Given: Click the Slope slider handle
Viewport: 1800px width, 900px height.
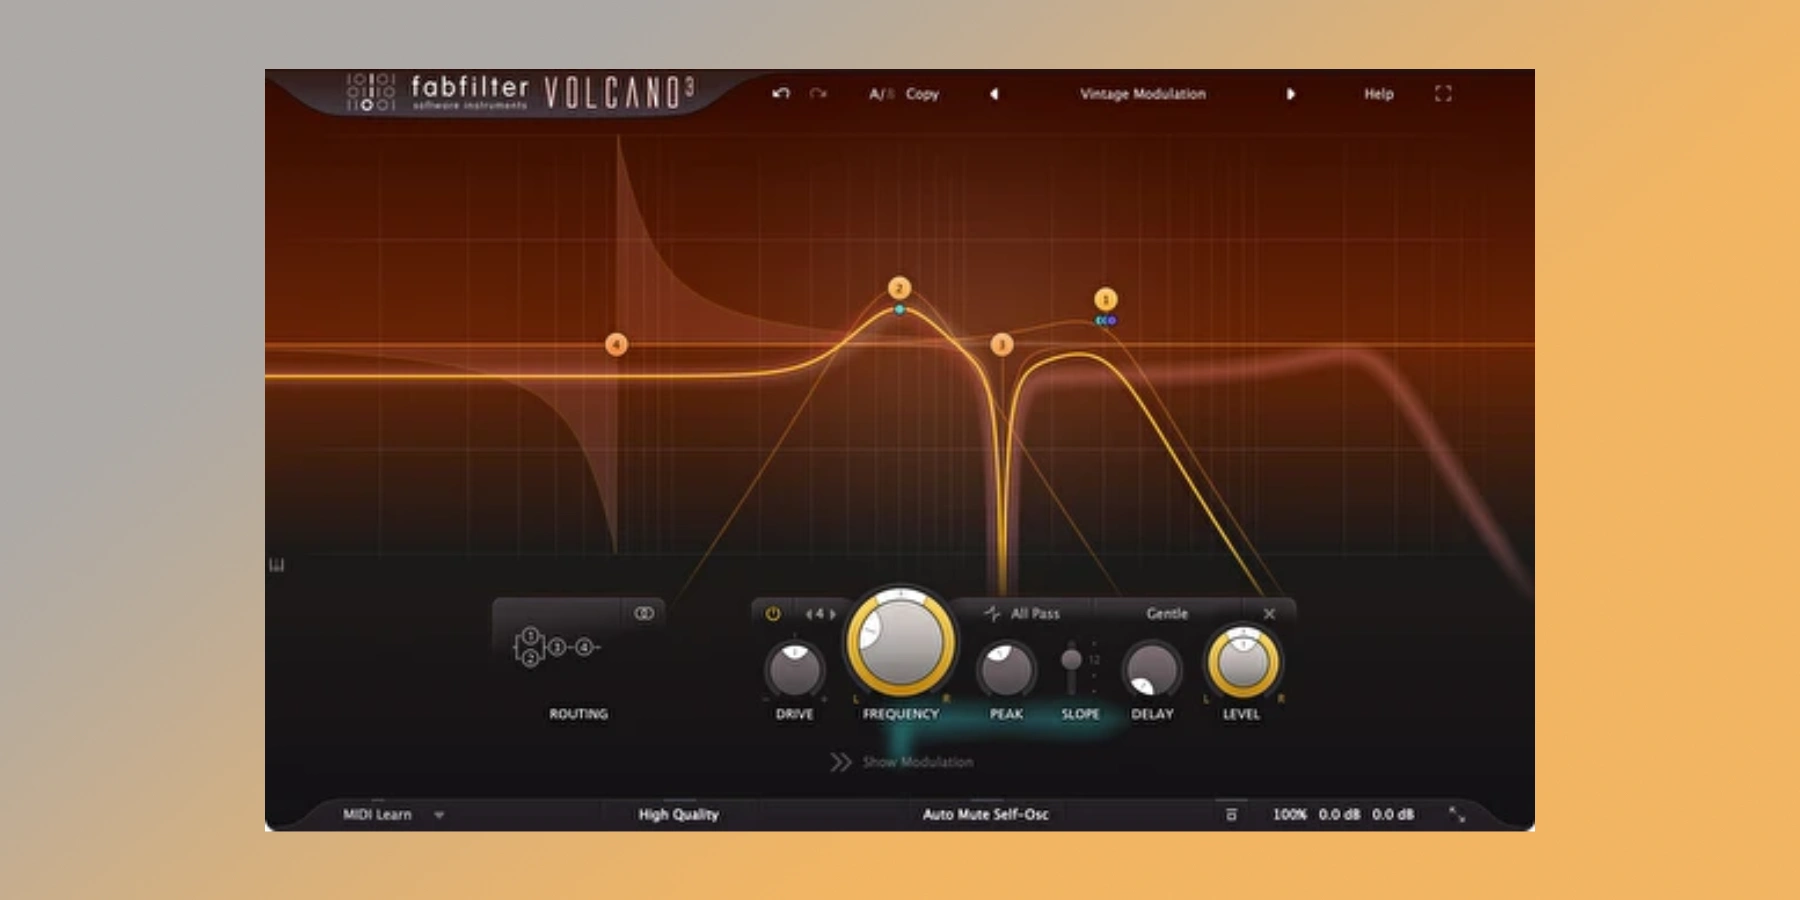Looking at the screenshot, I should coord(1071,660).
